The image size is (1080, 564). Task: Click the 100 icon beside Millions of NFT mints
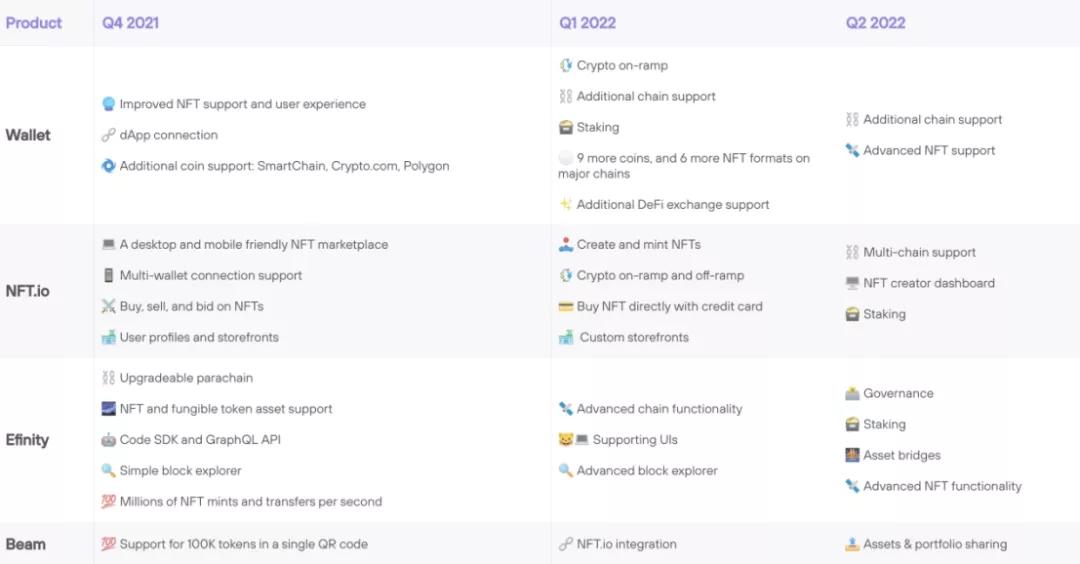click(108, 502)
